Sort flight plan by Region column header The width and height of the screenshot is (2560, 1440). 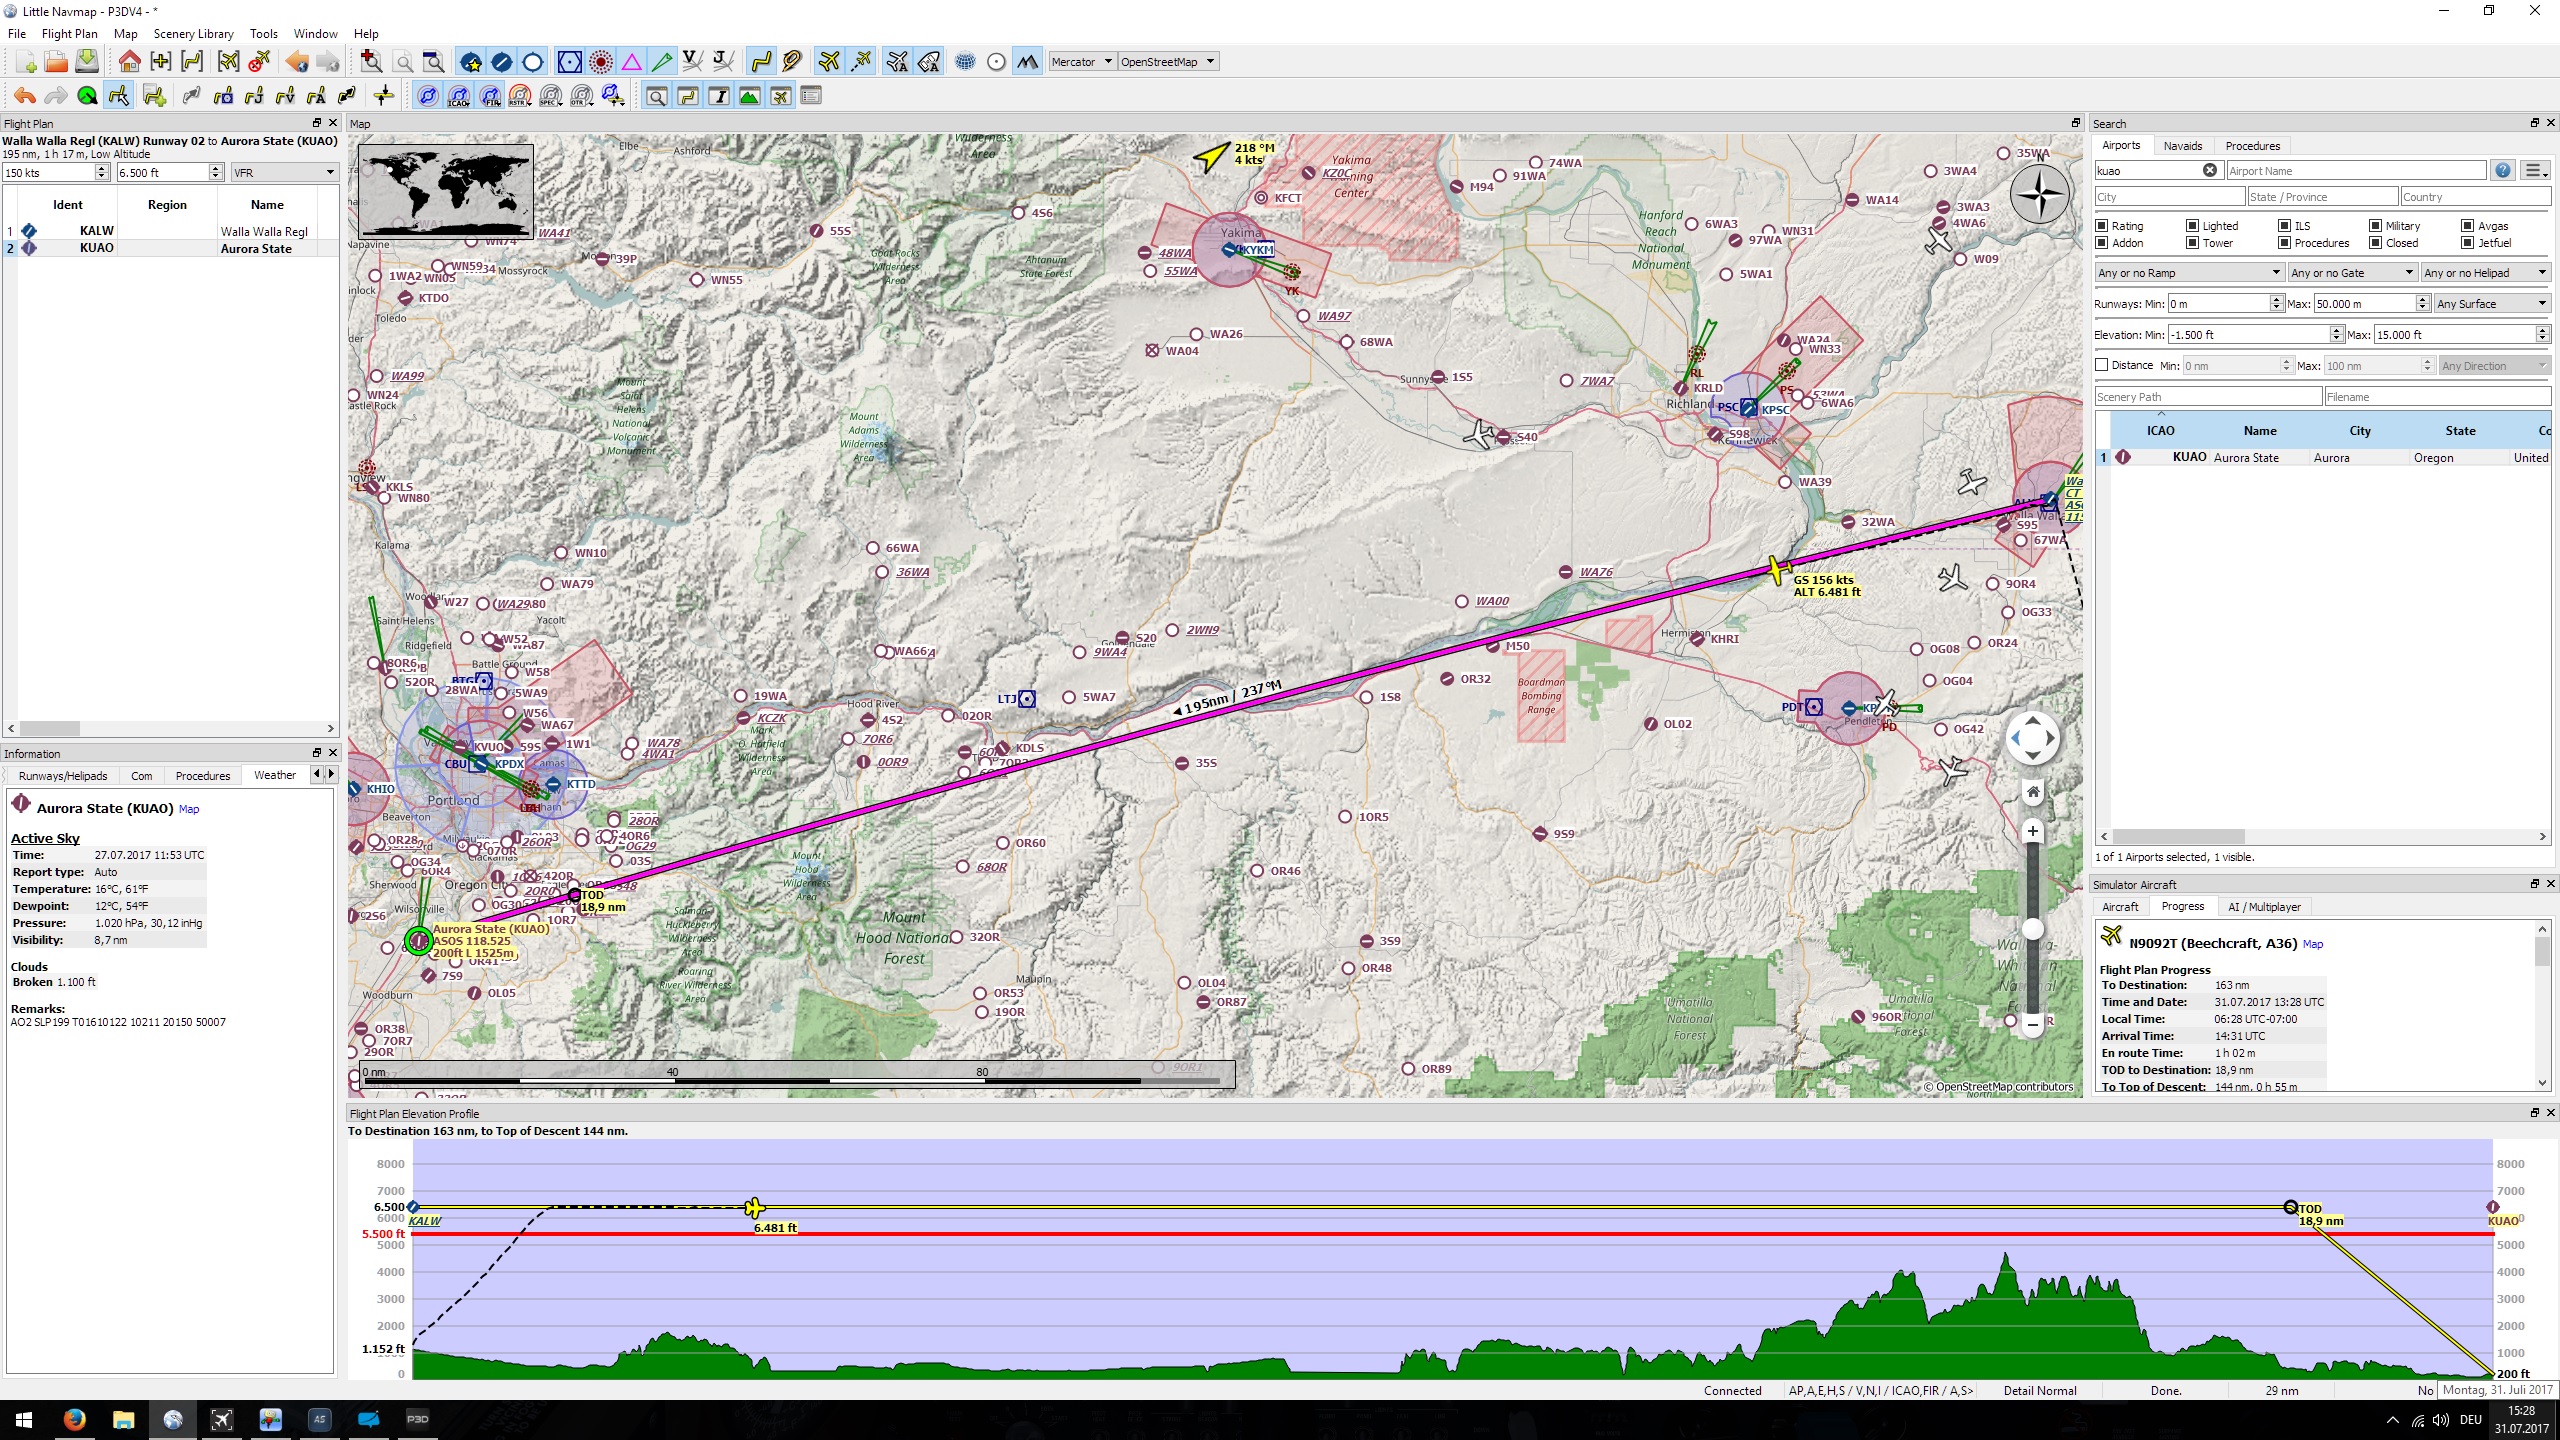coord(167,205)
